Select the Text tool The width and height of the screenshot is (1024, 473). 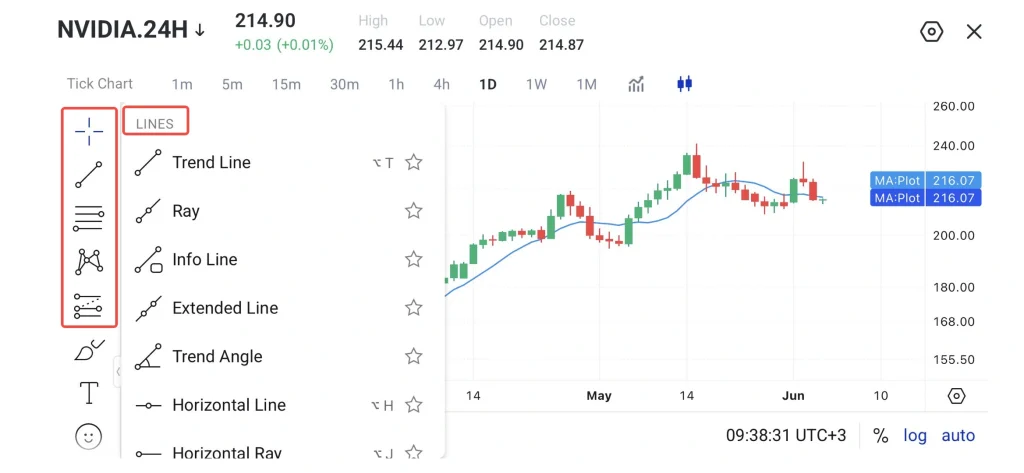click(x=89, y=393)
